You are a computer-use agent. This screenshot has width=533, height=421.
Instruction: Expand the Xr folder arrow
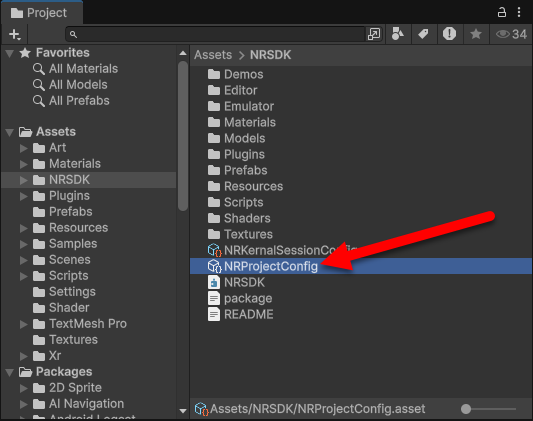(23, 356)
